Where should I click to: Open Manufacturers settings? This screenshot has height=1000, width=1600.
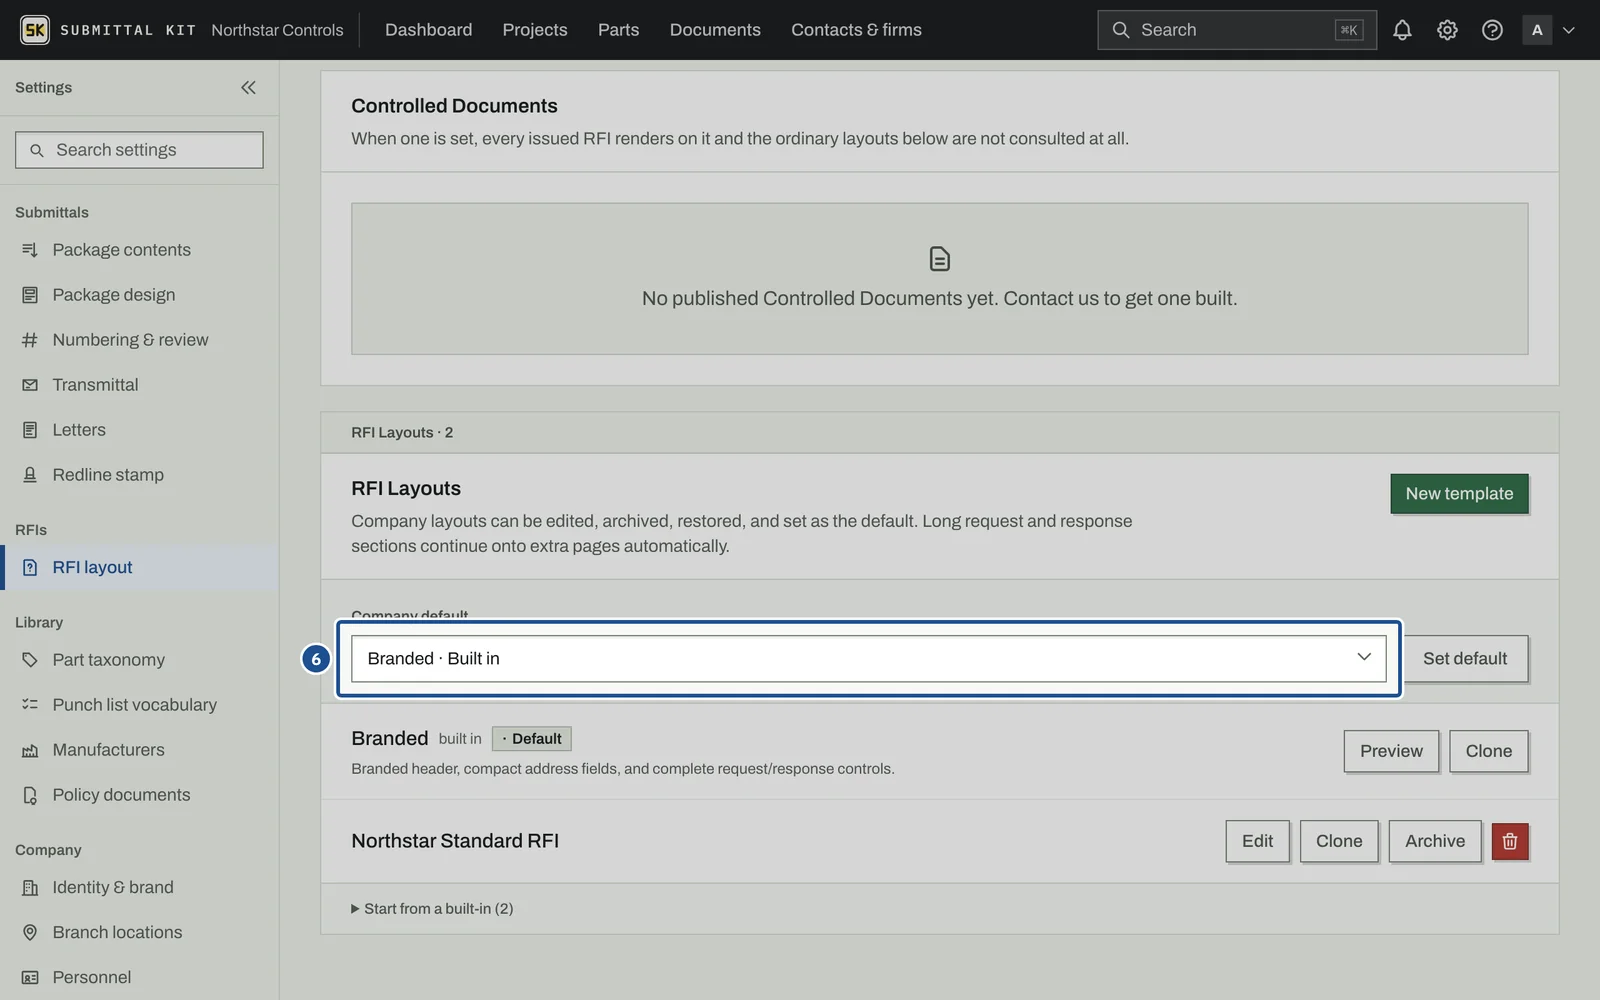click(x=139, y=750)
